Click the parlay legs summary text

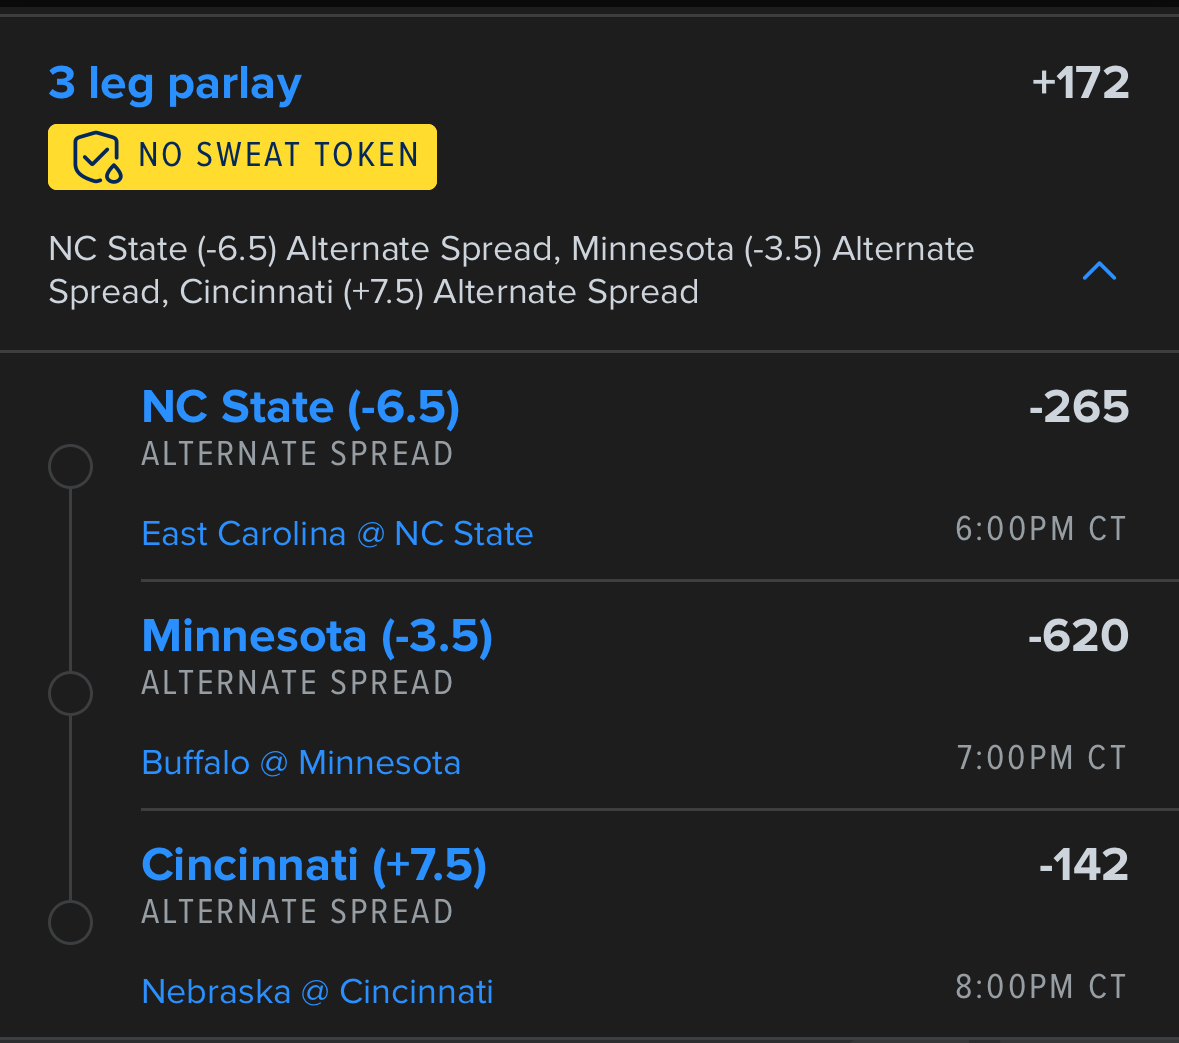click(x=510, y=270)
